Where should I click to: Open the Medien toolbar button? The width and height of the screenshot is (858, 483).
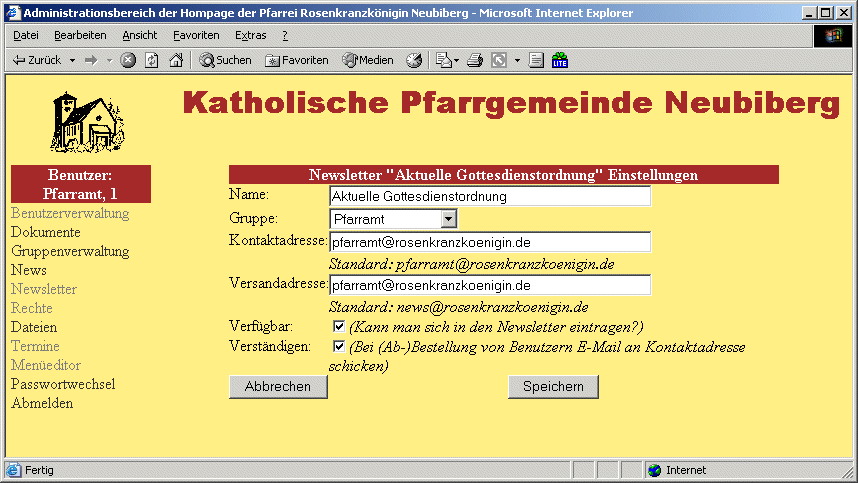pyautogui.click(x=368, y=60)
